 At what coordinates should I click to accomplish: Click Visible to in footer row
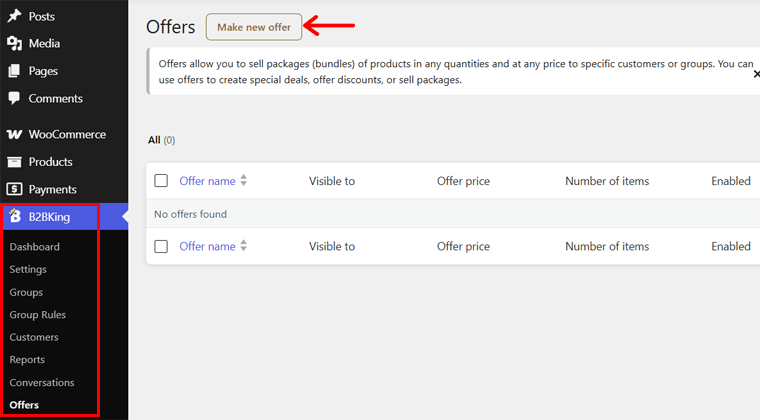pyautogui.click(x=332, y=246)
